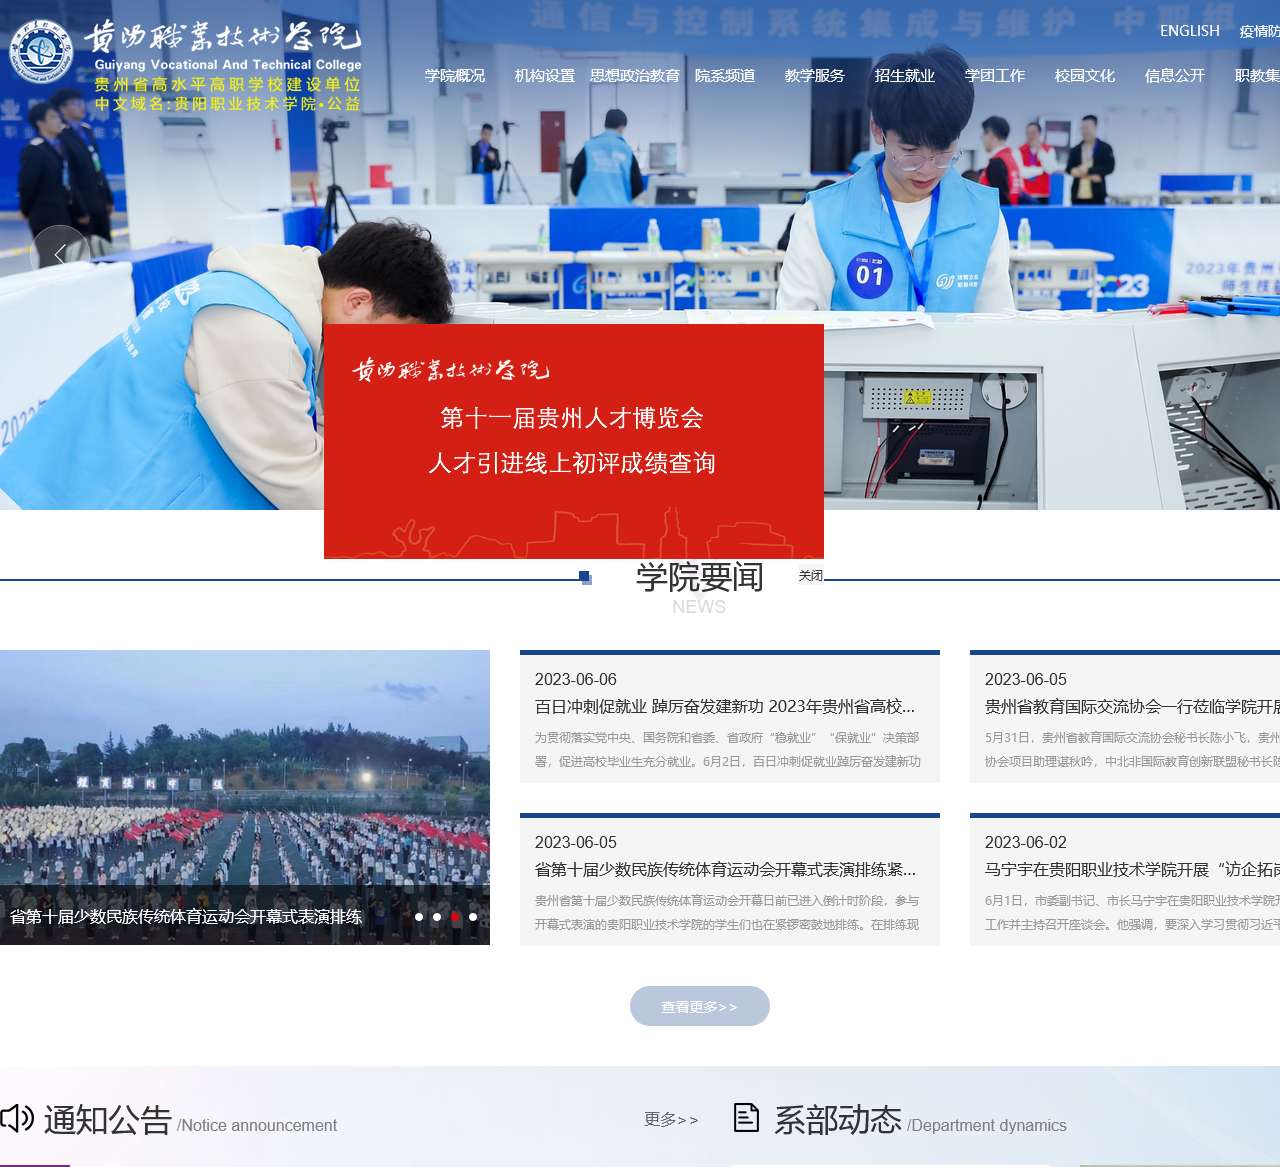Click the document icon beside 系部动态
The image size is (1280, 1167).
746,1117
